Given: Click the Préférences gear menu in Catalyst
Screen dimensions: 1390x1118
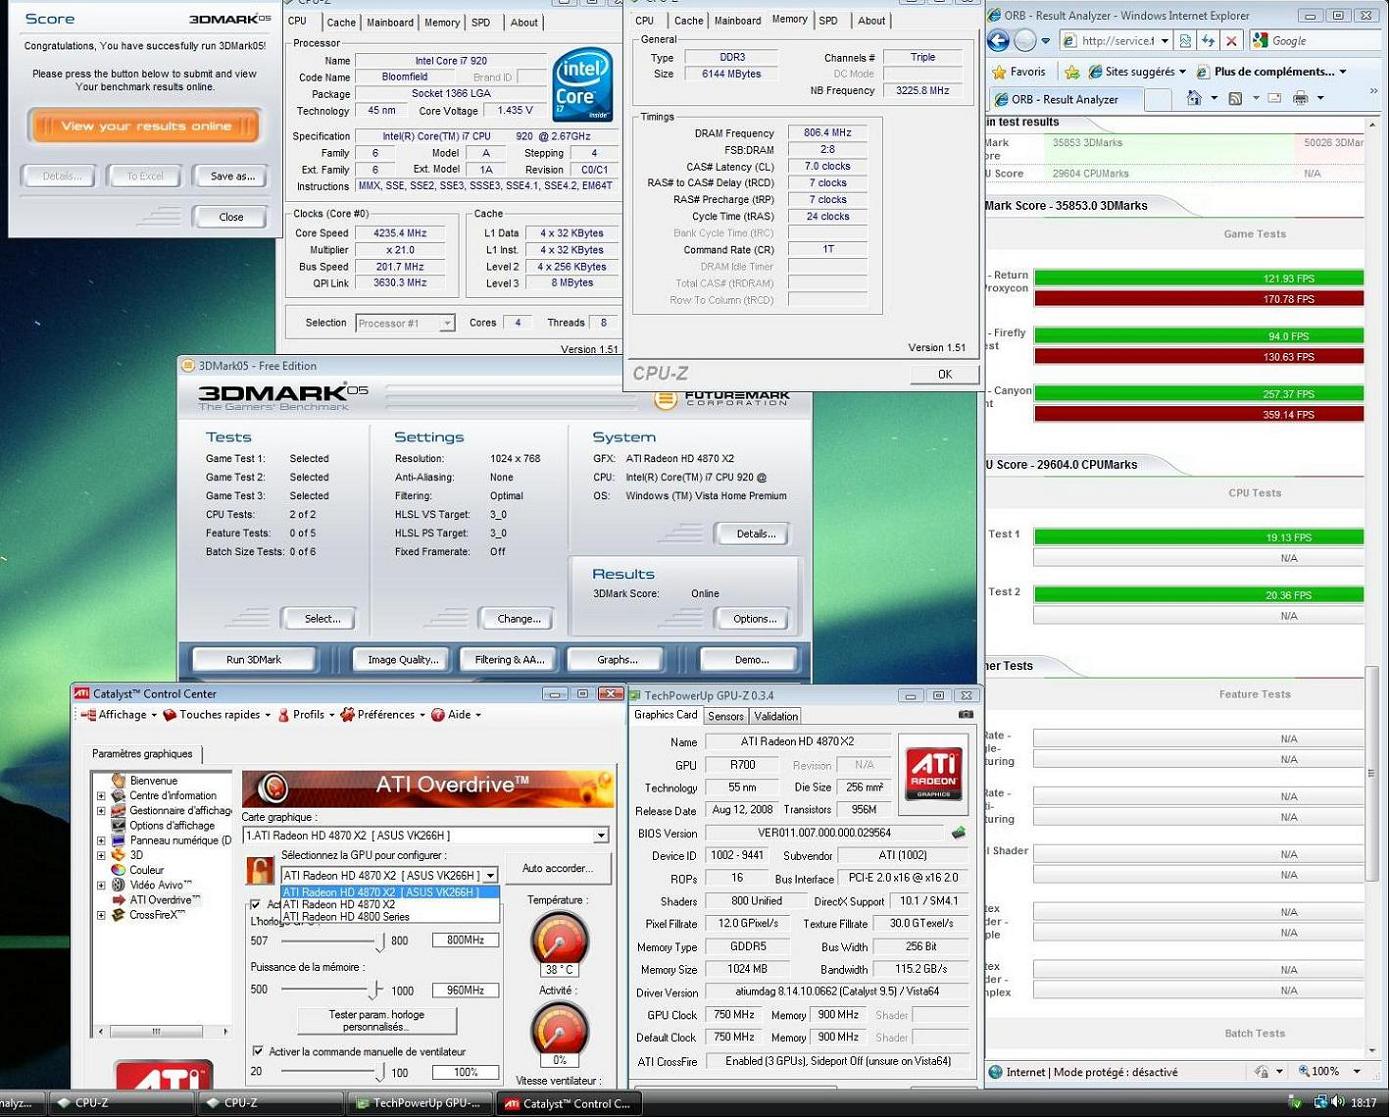Looking at the screenshot, I should click(x=384, y=715).
